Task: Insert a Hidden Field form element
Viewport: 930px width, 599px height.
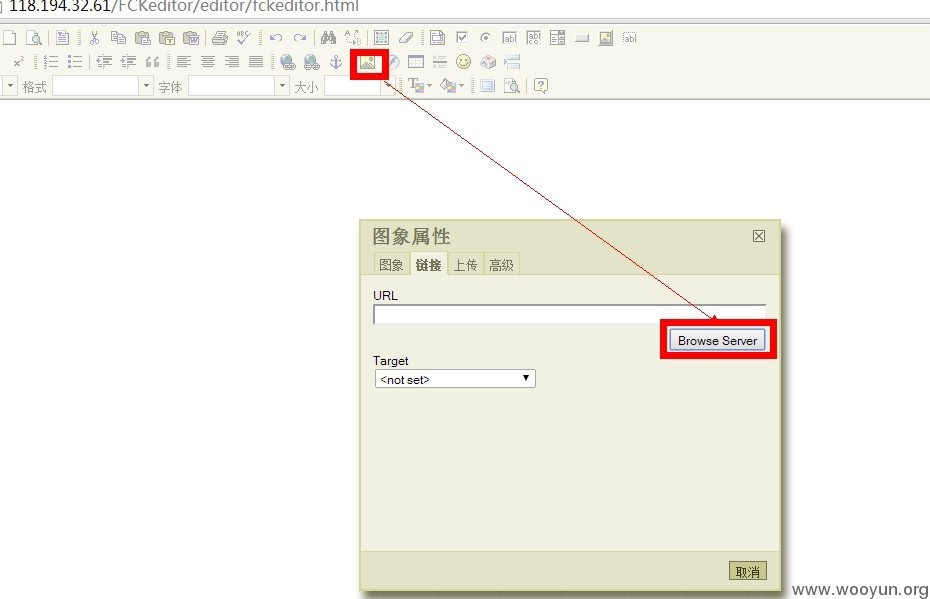Action: (x=629, y=38)
